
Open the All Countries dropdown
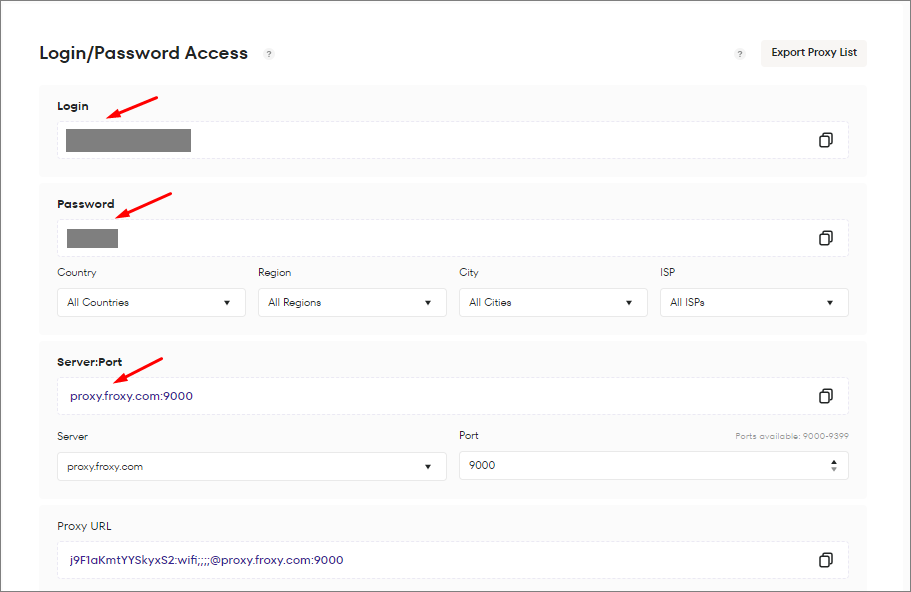pyautogui.click(x=150, y=302)
